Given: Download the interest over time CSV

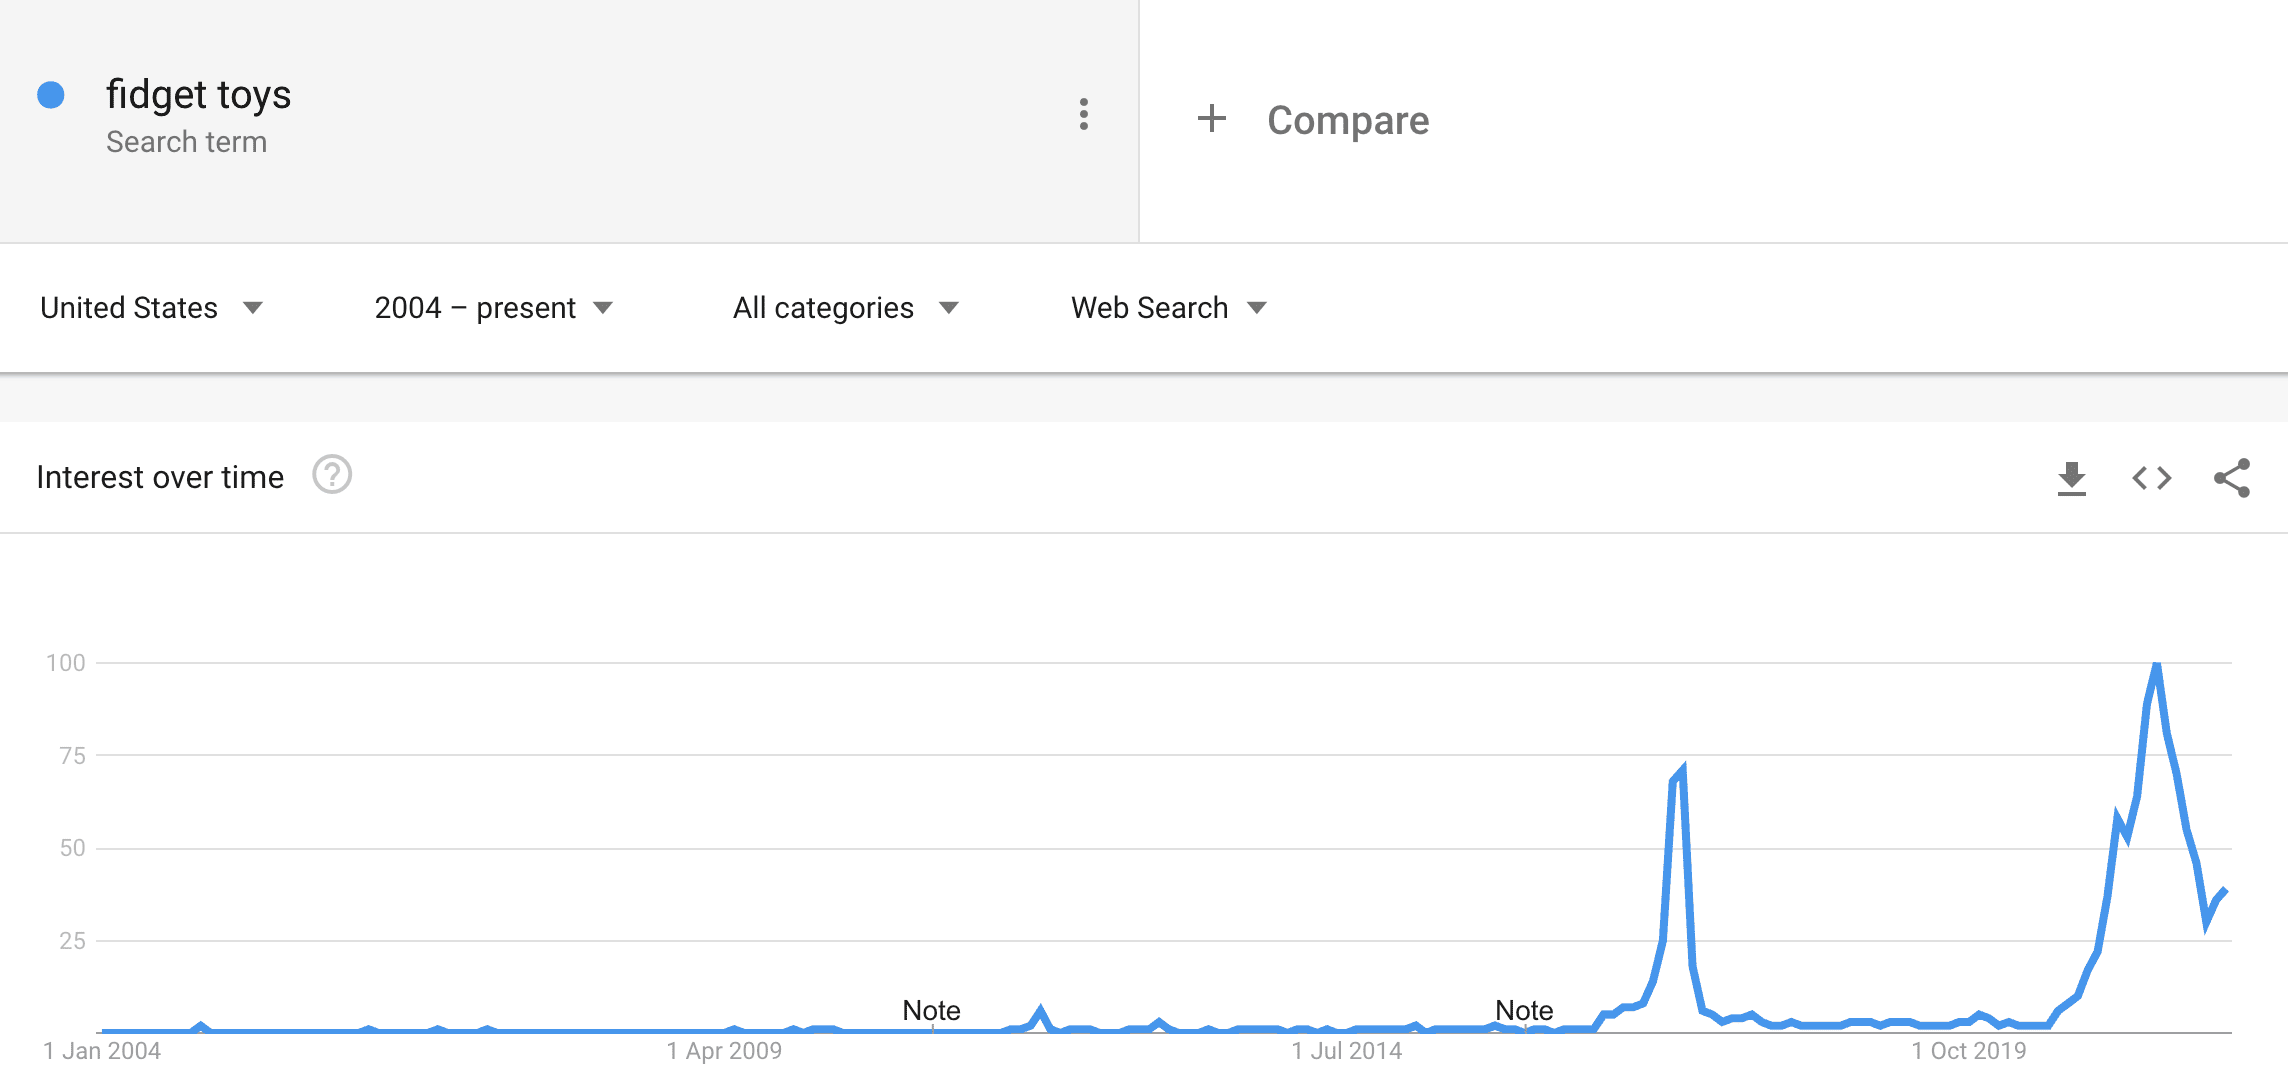Looking at the screenshot, I should coord(2072,478).
